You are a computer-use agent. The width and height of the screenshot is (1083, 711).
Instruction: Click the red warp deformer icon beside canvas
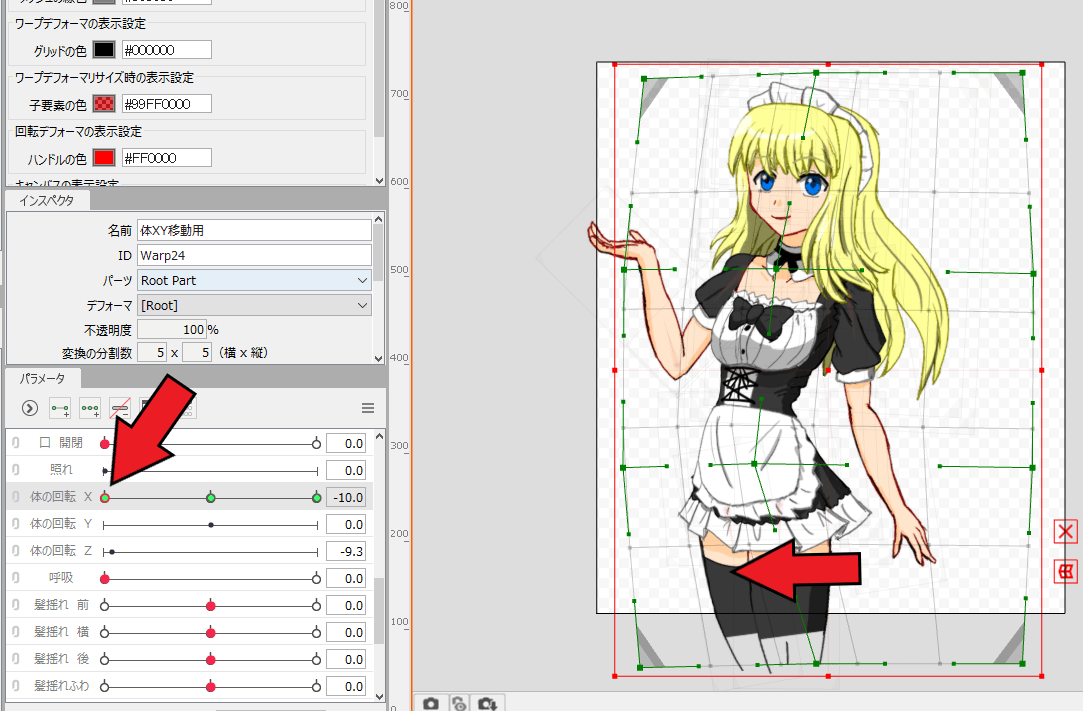[x=1064, y=571]
